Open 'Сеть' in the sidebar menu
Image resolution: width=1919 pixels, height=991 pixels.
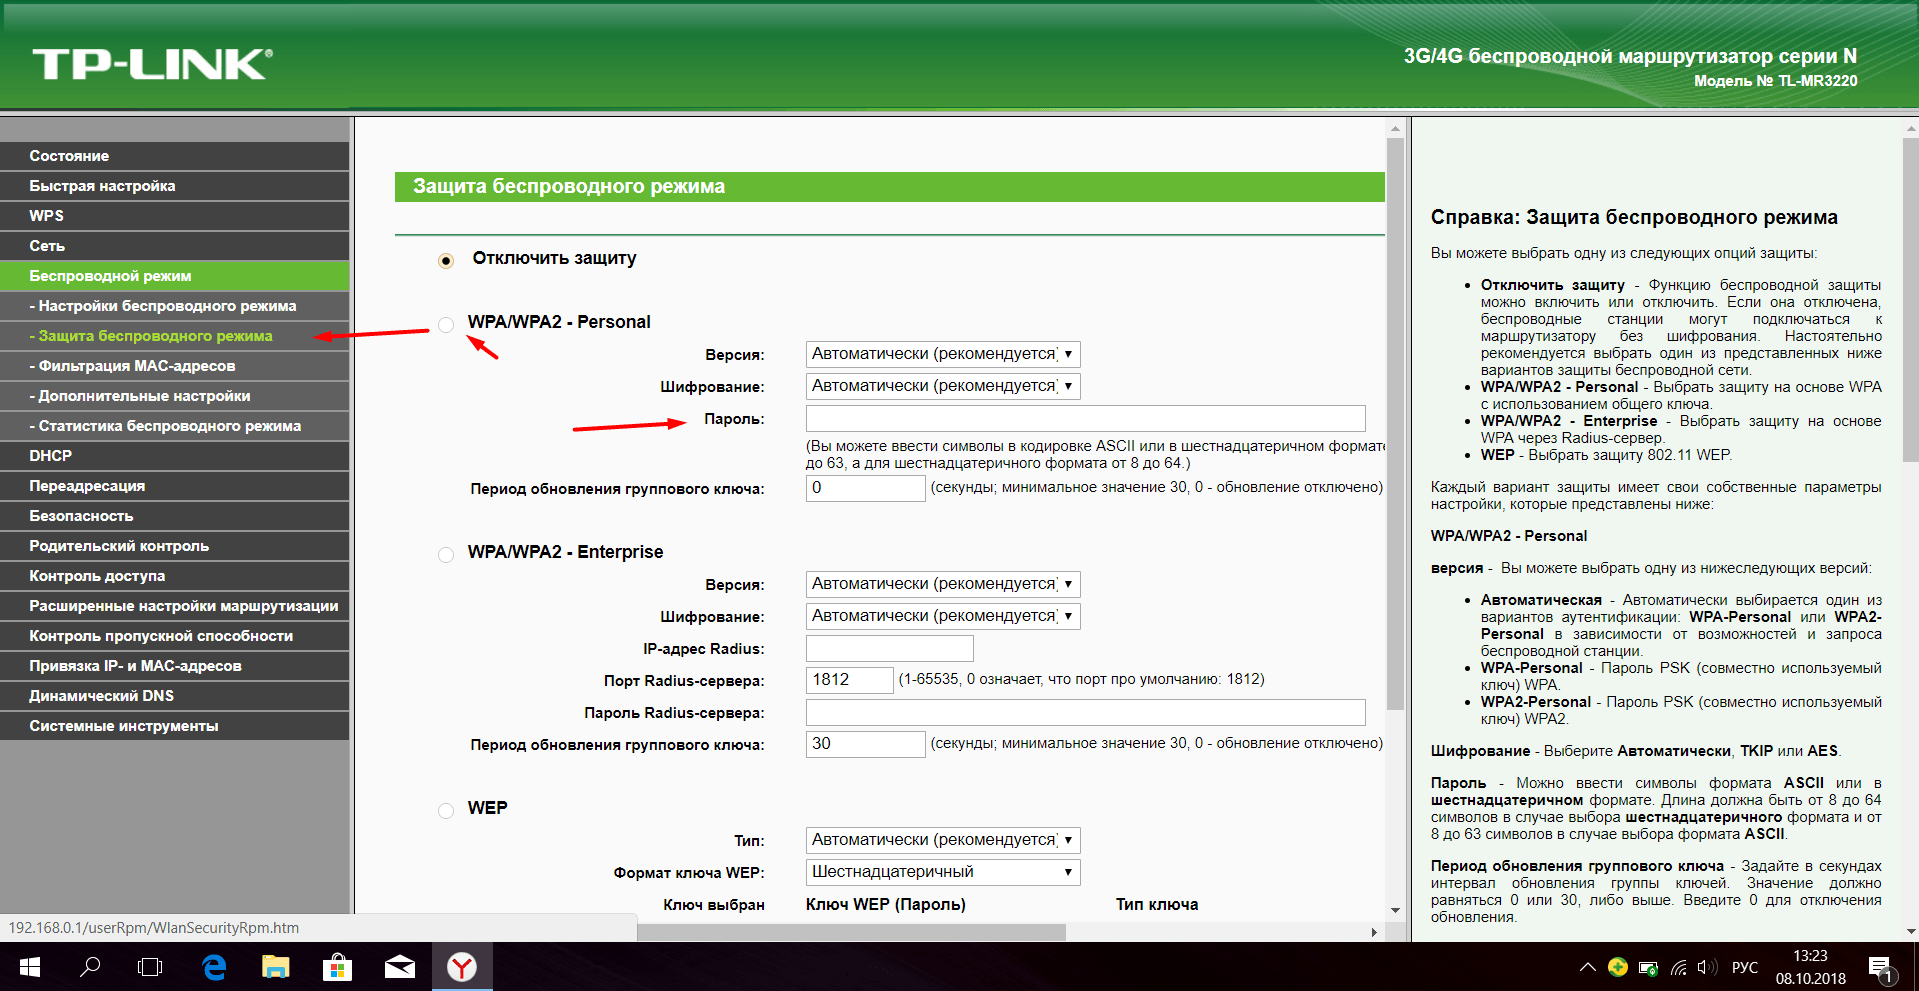click(175, 246)
